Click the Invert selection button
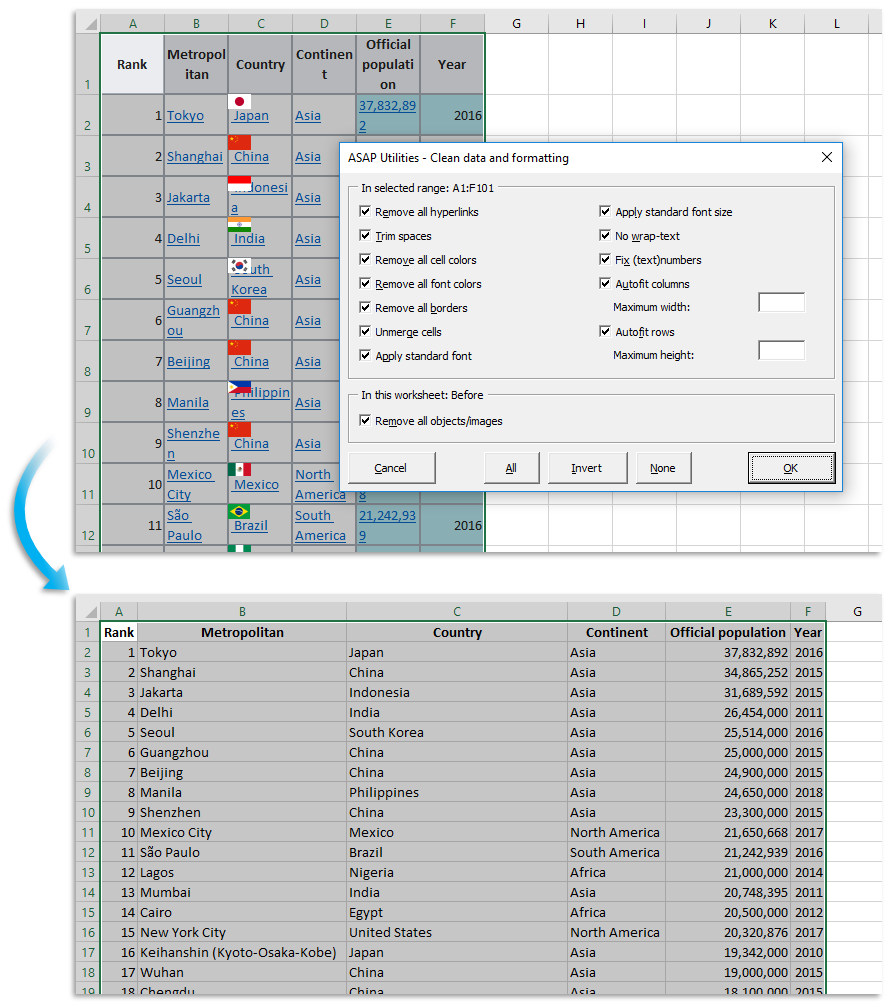Viewport: 888px width, 1005px height. (587, 467)
